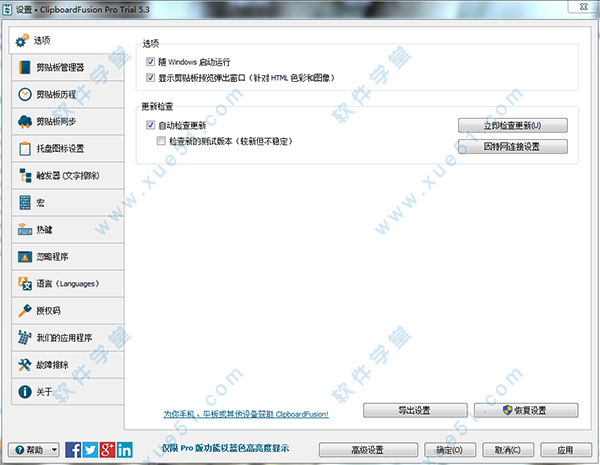Open the 关于 tab

click(x=68, y=392)
